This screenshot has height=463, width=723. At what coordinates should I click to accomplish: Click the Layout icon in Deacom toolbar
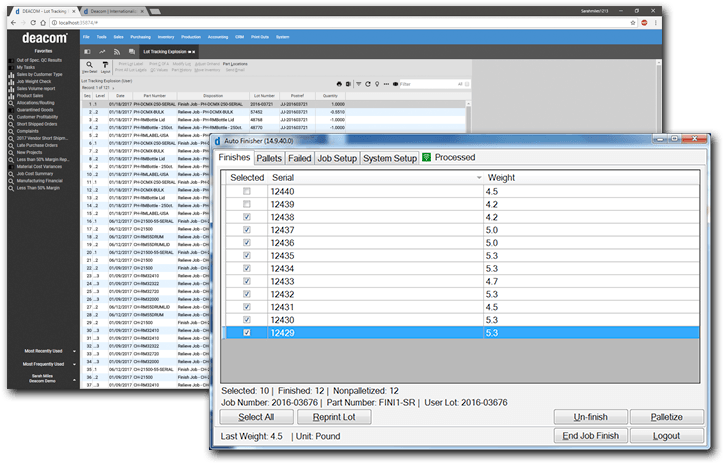pos(105,65)
